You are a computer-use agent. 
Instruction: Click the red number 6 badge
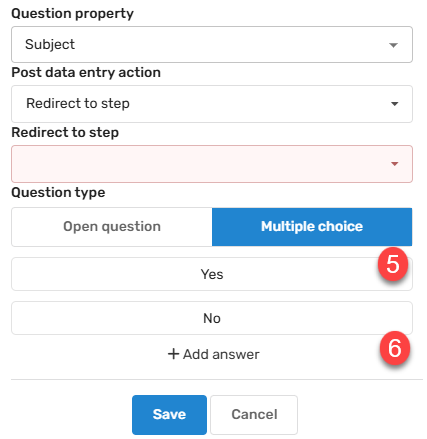coord(395,348)
